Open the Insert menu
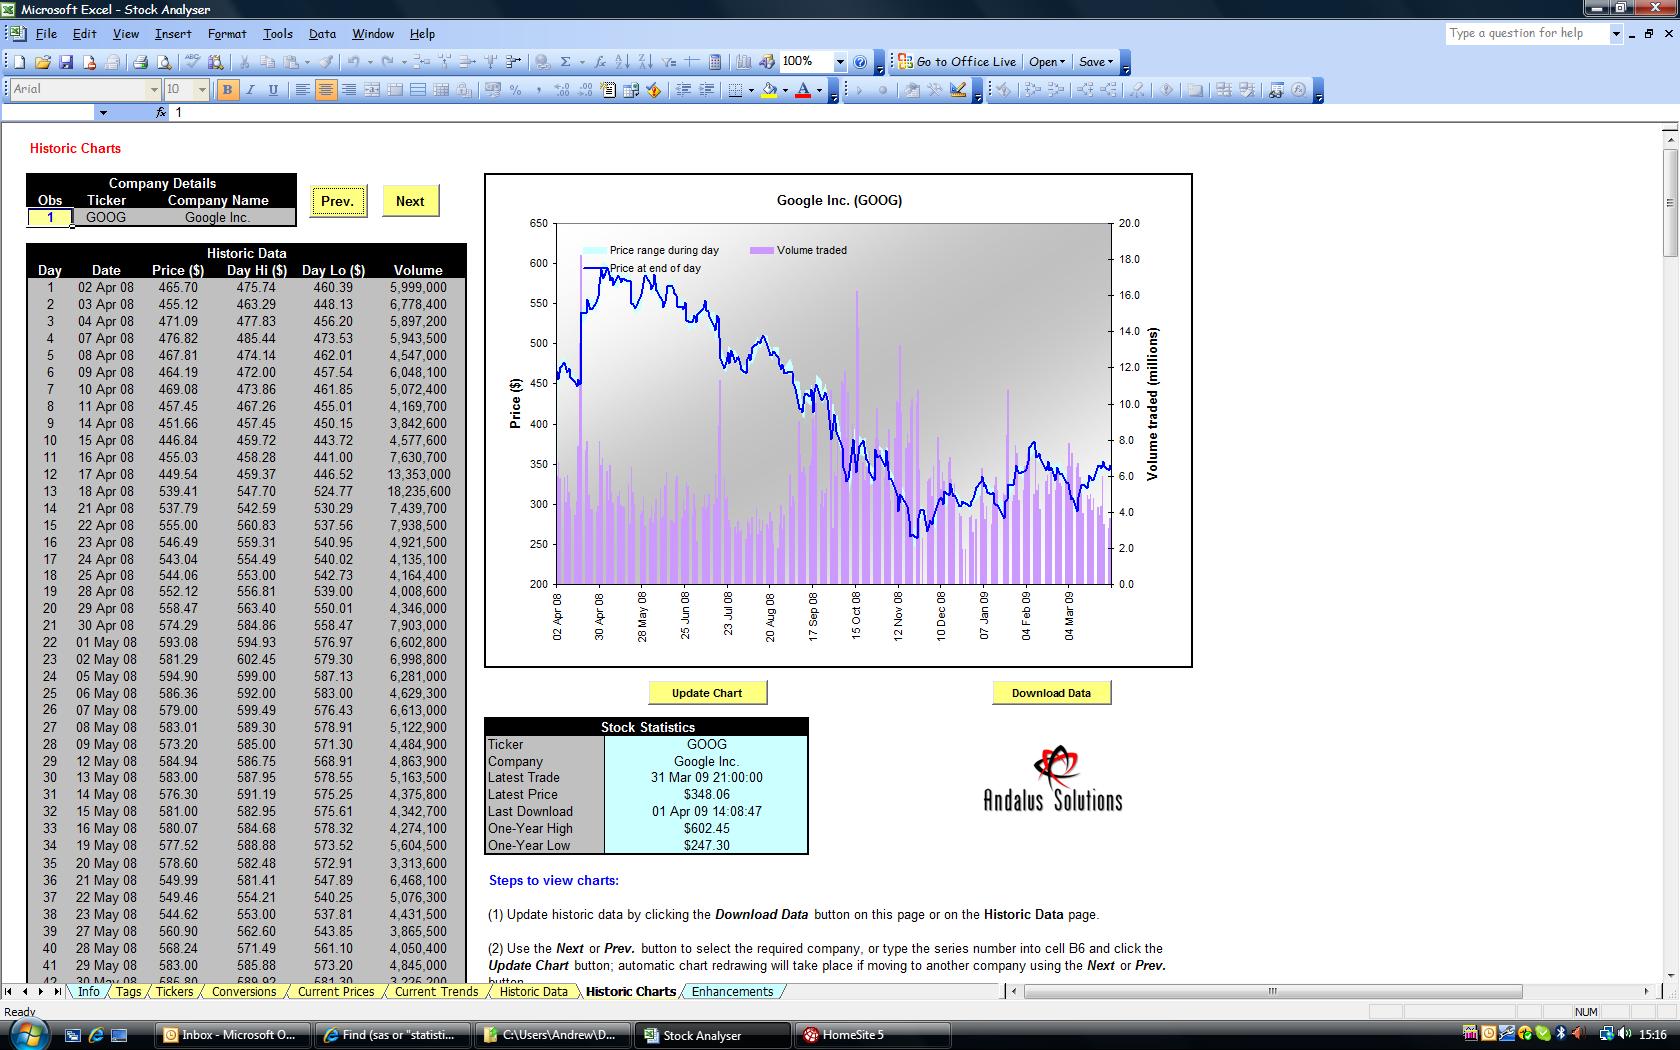This screenshot has height=1050, width=1680. coord(173,34)
